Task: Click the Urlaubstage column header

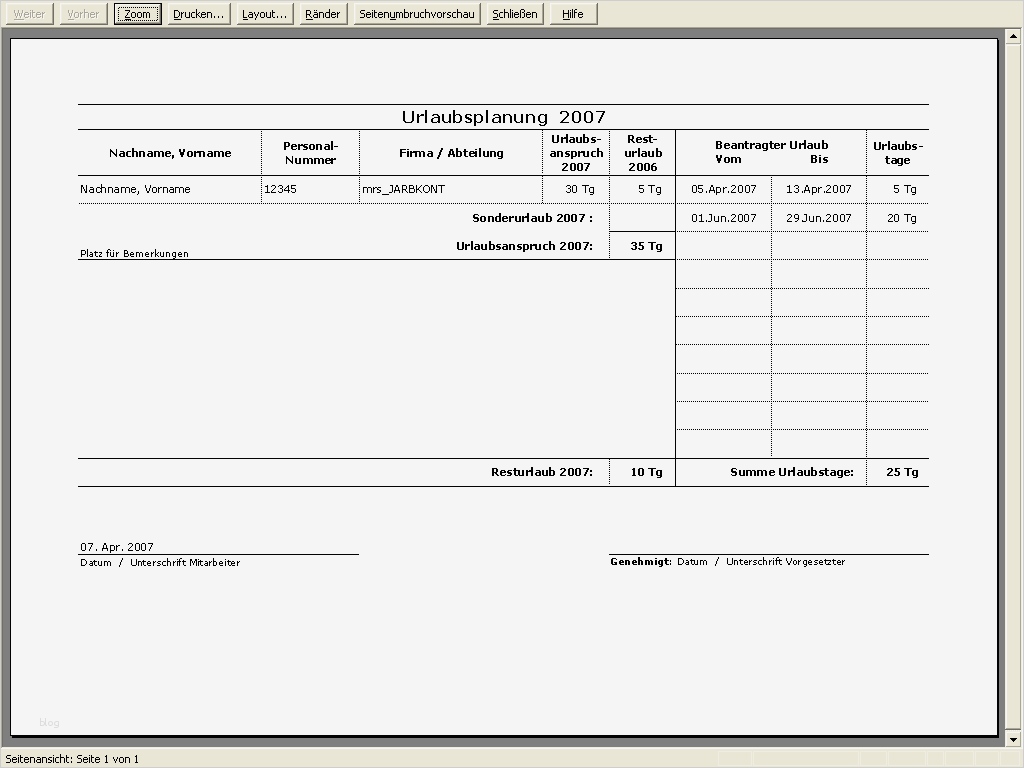Action: [x=898, y=153]
